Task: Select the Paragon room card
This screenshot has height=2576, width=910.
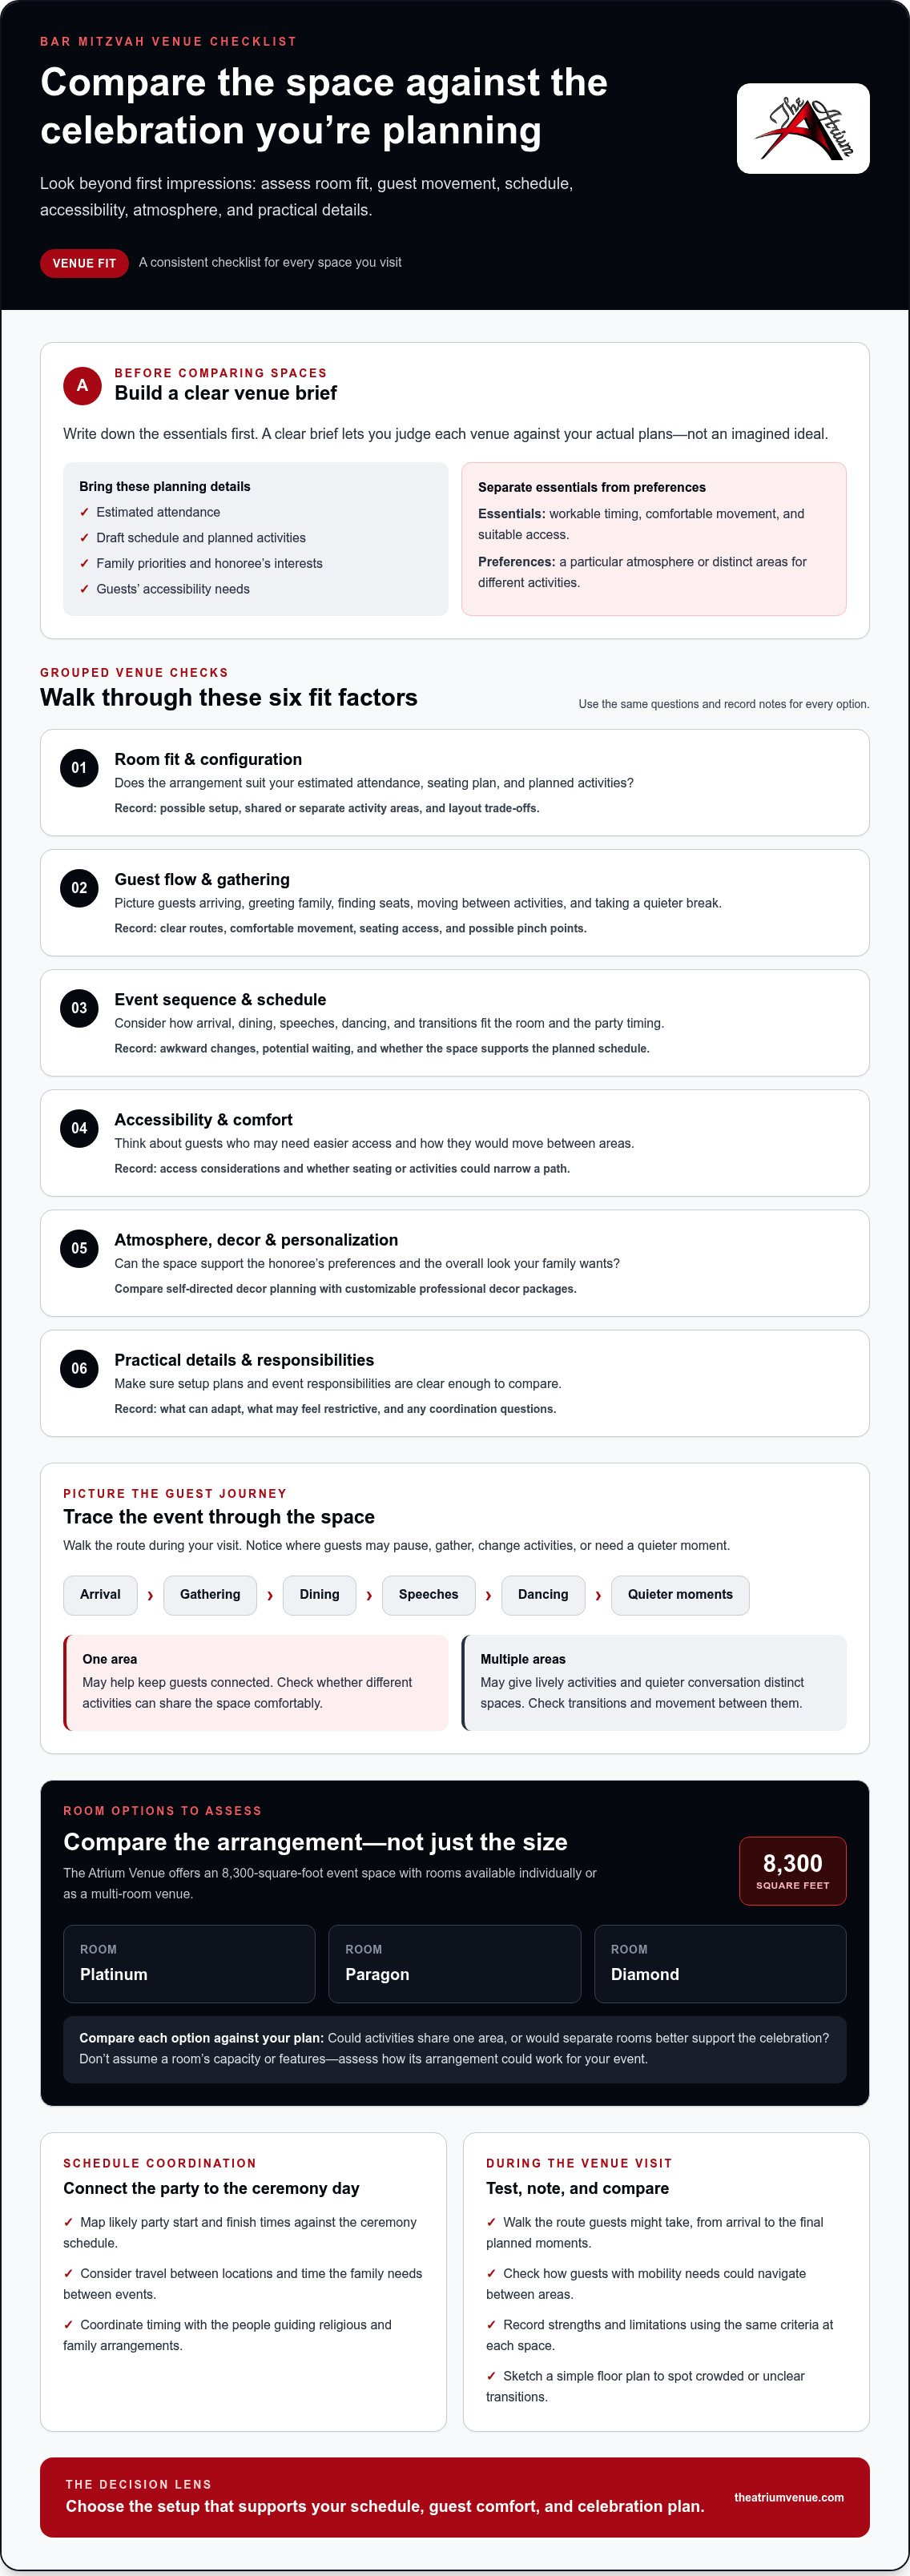Action: point(455,1964)
